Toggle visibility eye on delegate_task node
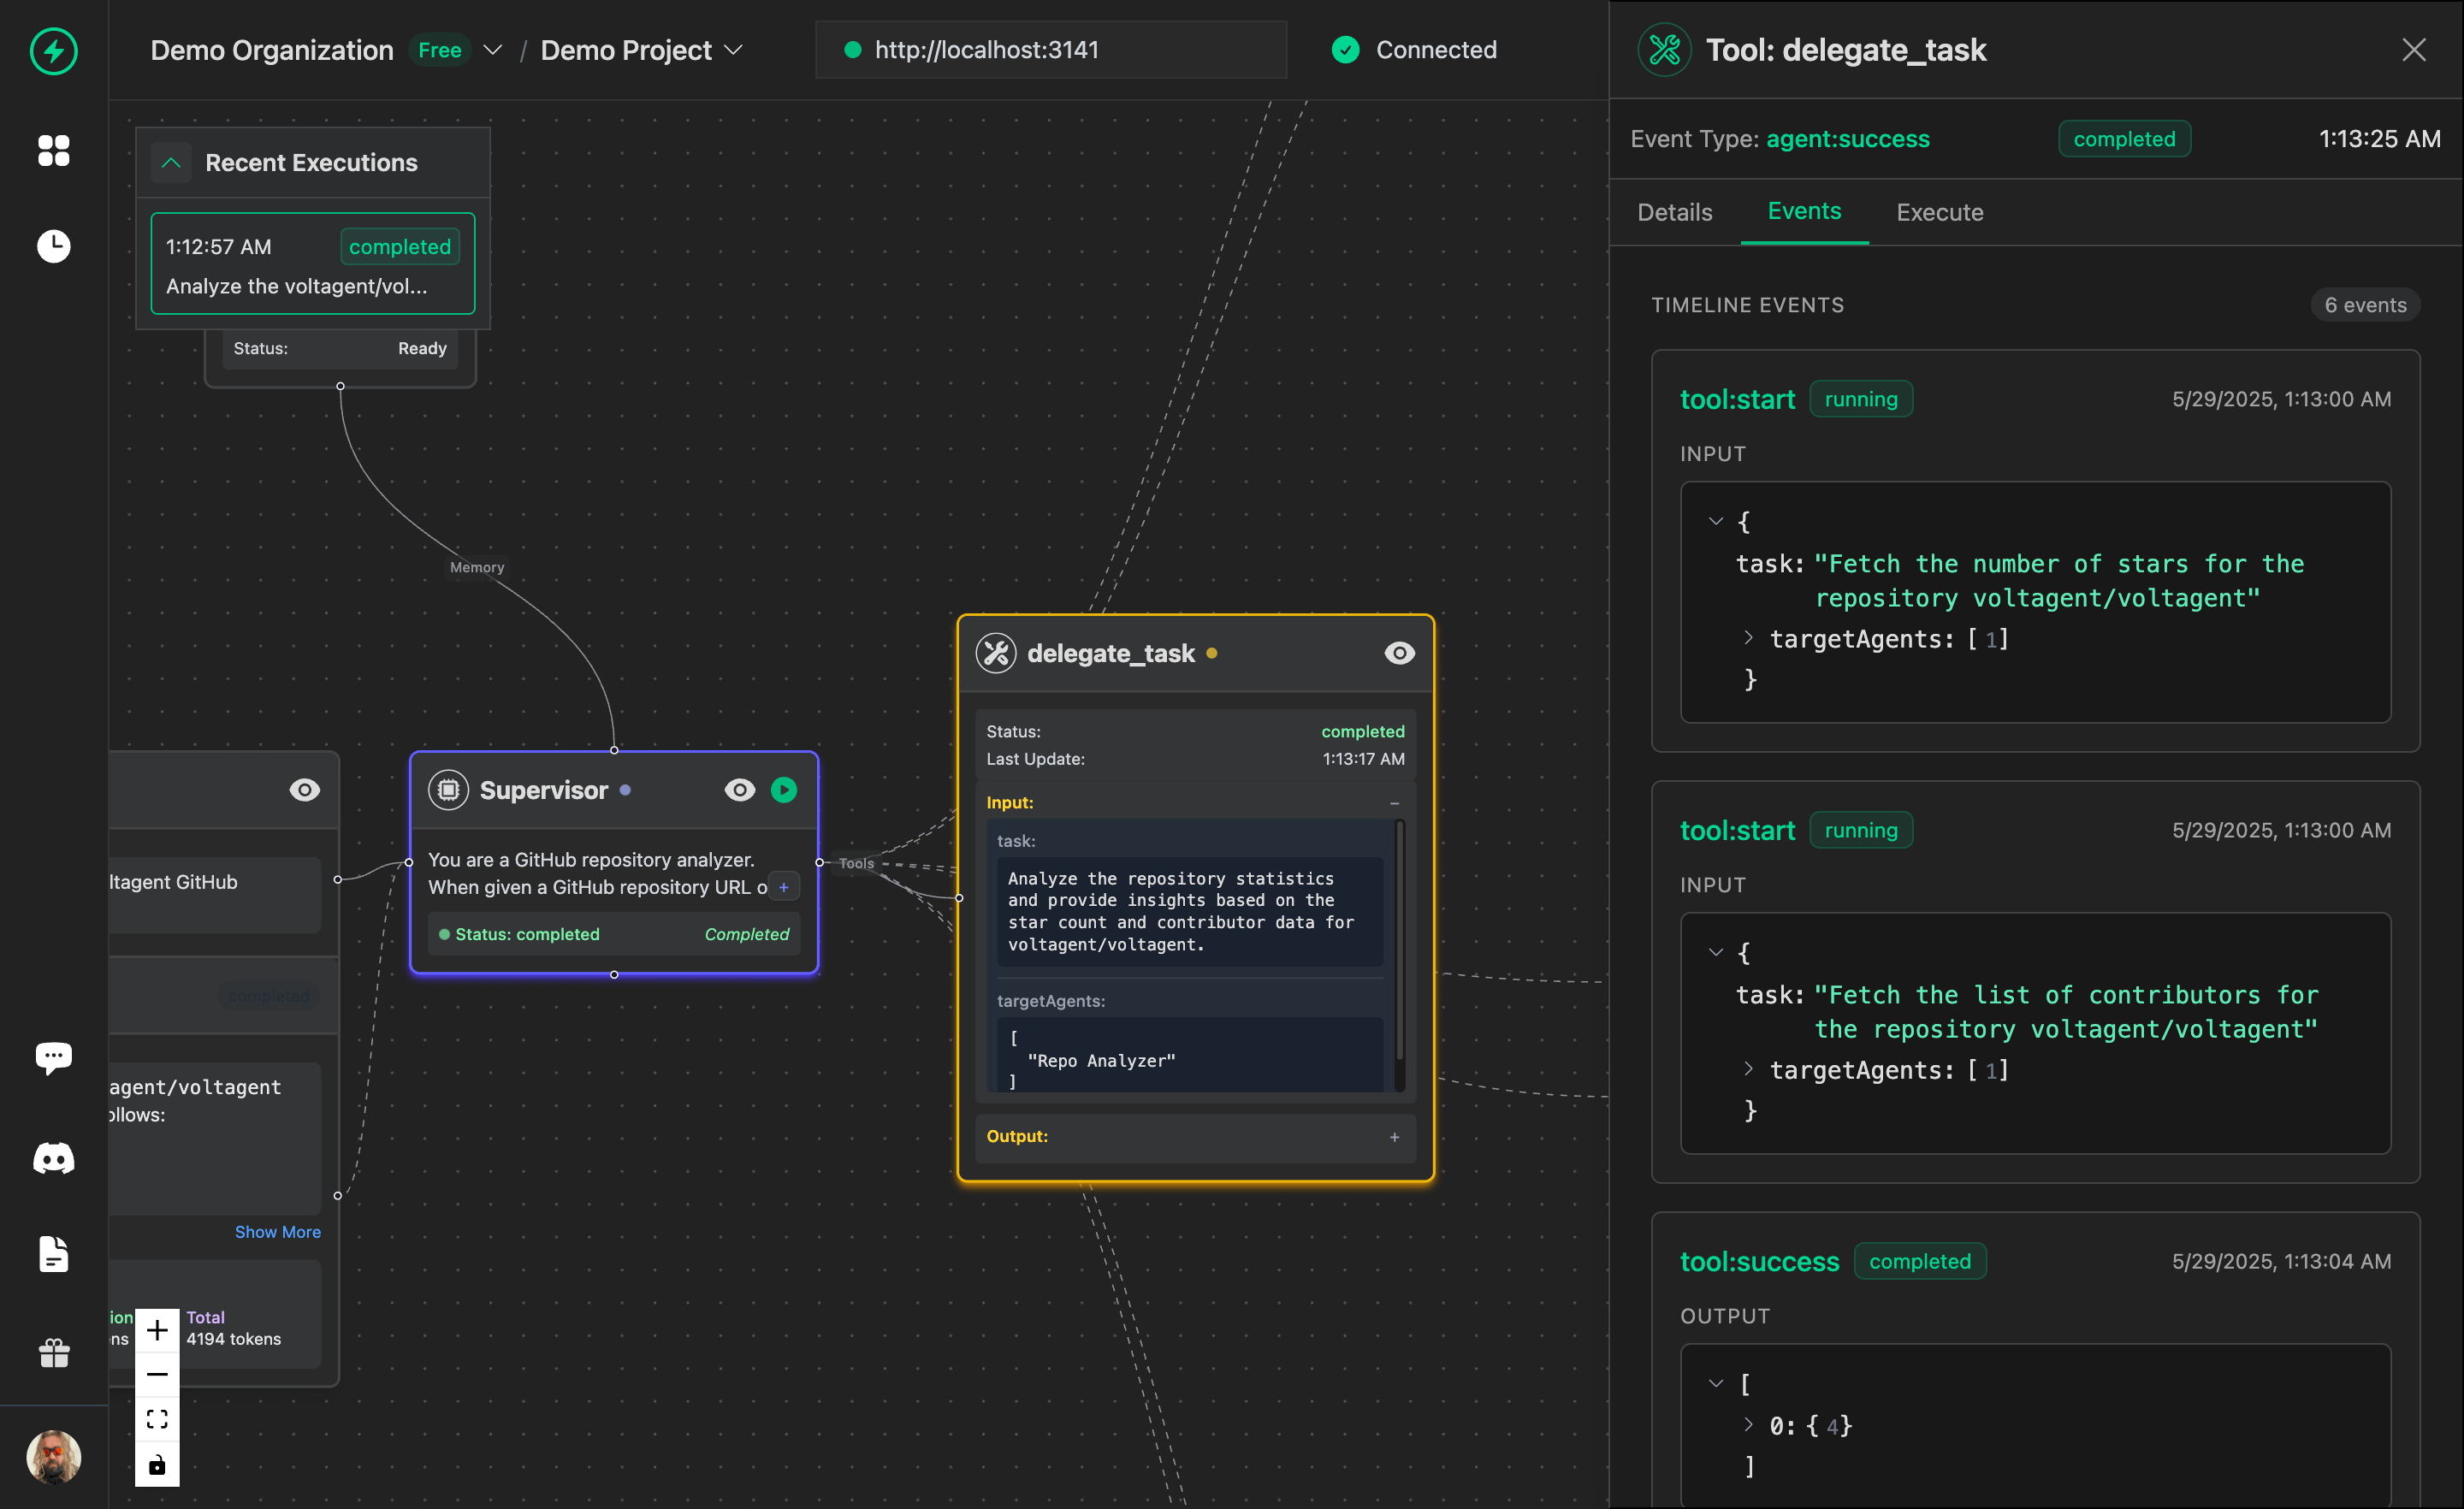The width and height of the screenshot is (2464, 1509). tap(1399, 653)
